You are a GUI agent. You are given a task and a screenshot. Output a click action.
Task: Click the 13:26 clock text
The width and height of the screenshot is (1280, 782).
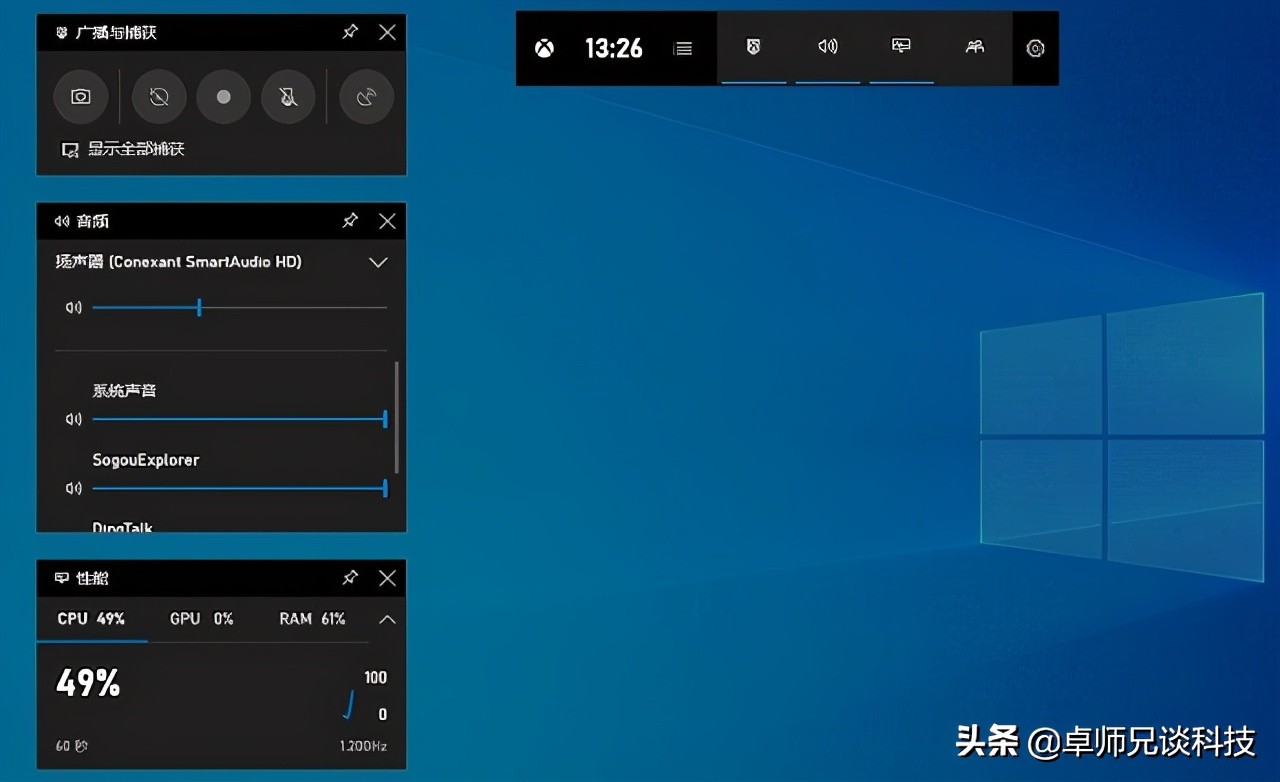[x=614, y=48]
